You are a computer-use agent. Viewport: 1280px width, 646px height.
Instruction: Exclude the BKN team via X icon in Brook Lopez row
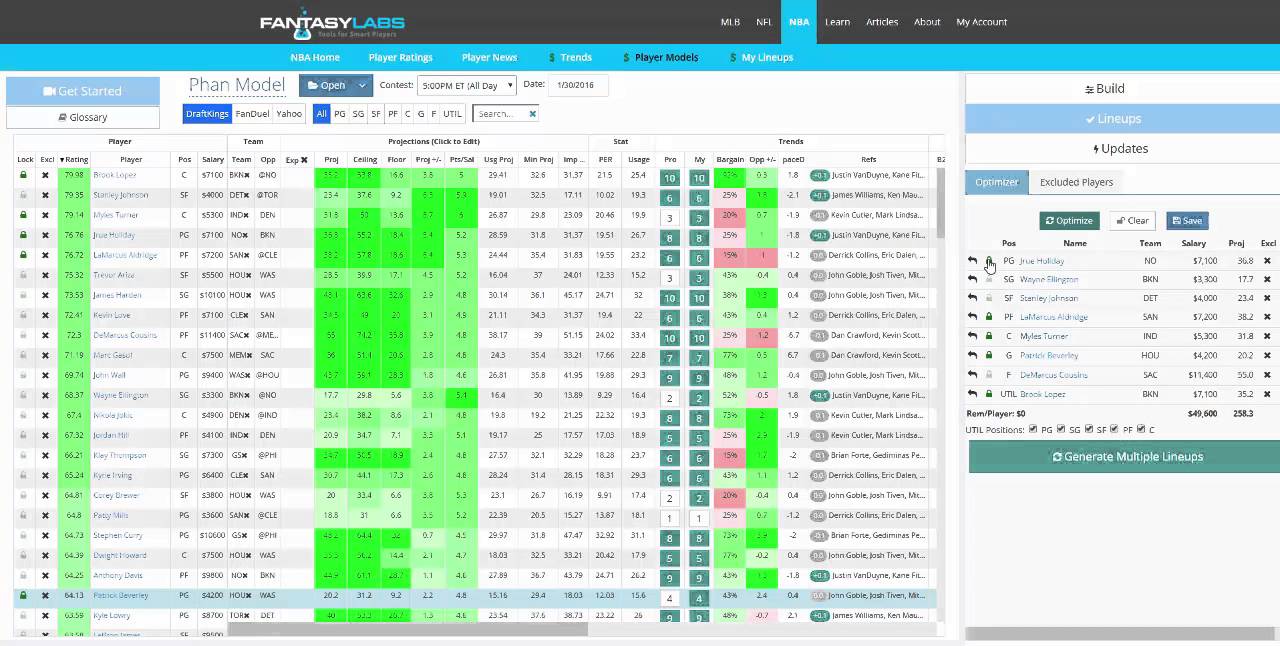(247, 175)
